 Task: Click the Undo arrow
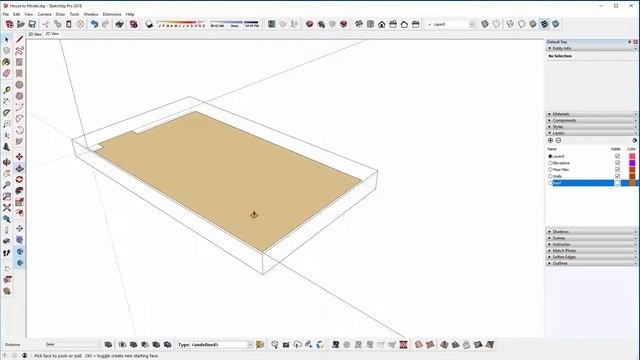pyautogui.click(x=94, y=24)
